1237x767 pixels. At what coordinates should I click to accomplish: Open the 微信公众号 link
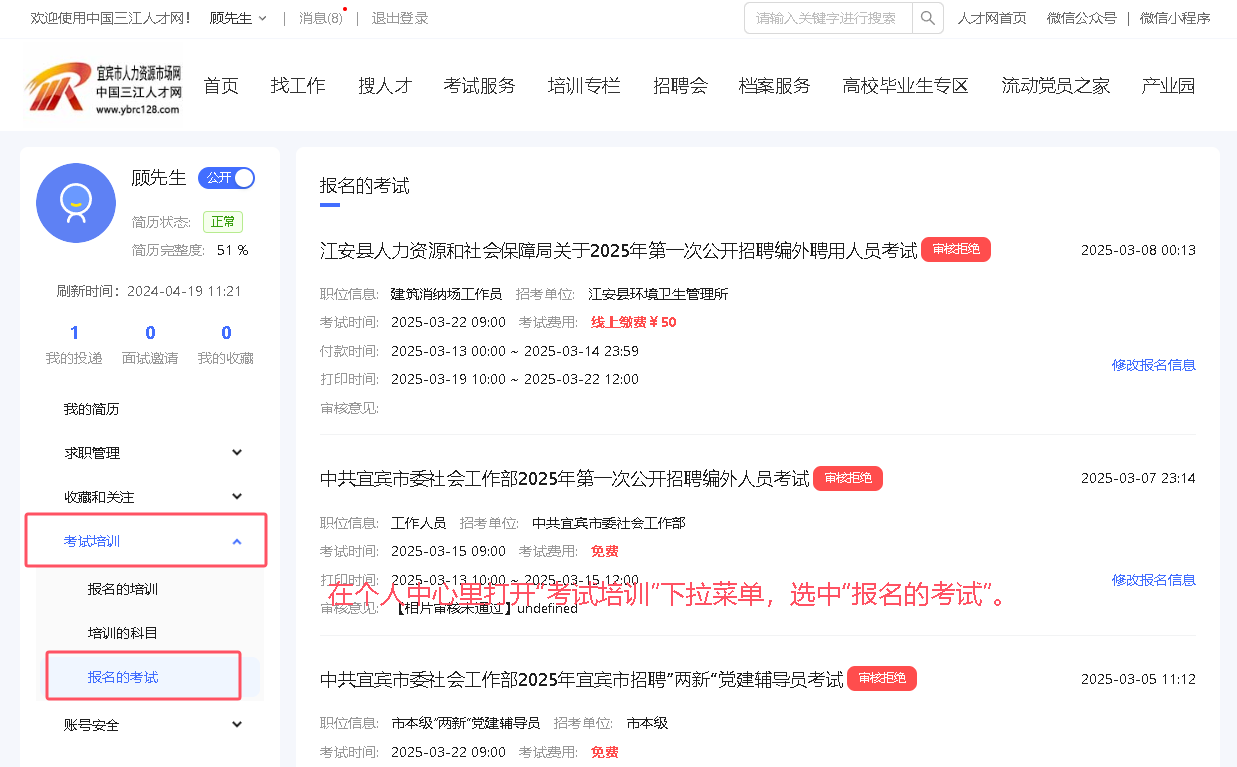1081,18
